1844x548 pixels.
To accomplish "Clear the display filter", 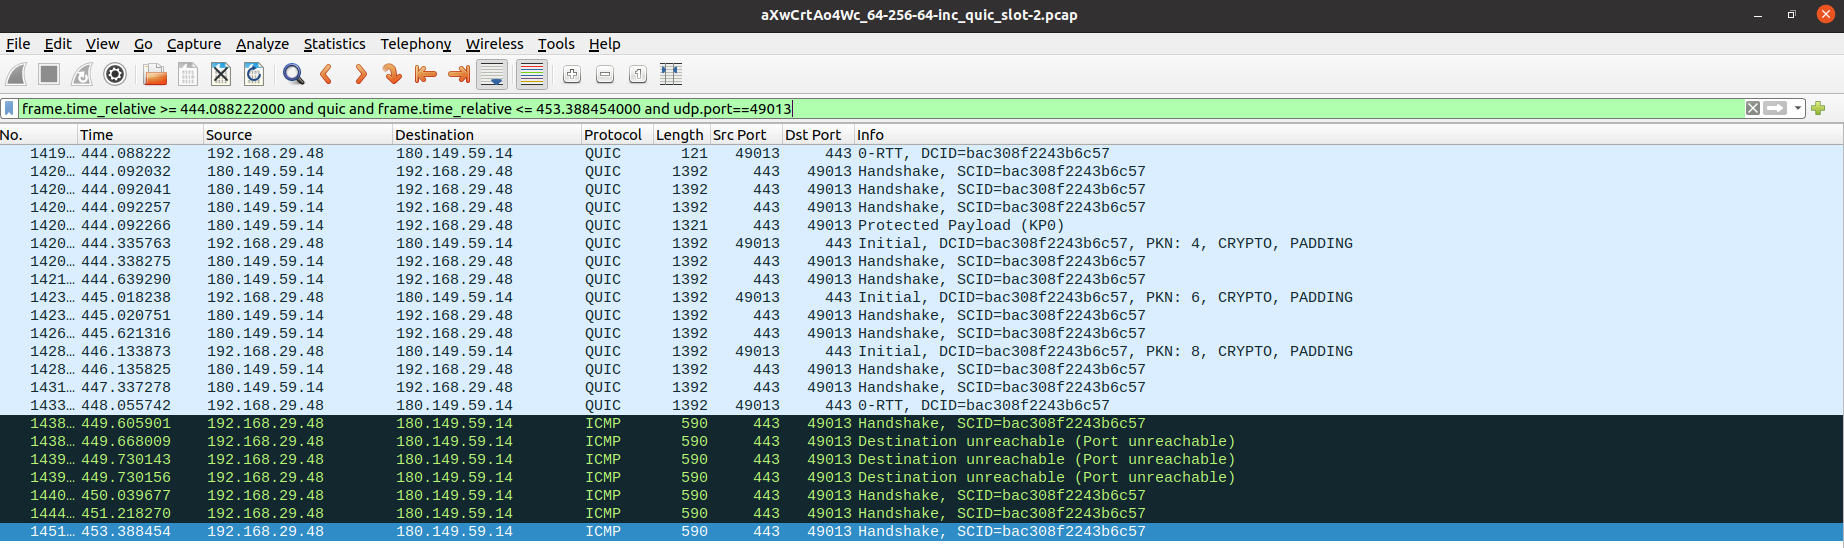I will coord(1753,108).
